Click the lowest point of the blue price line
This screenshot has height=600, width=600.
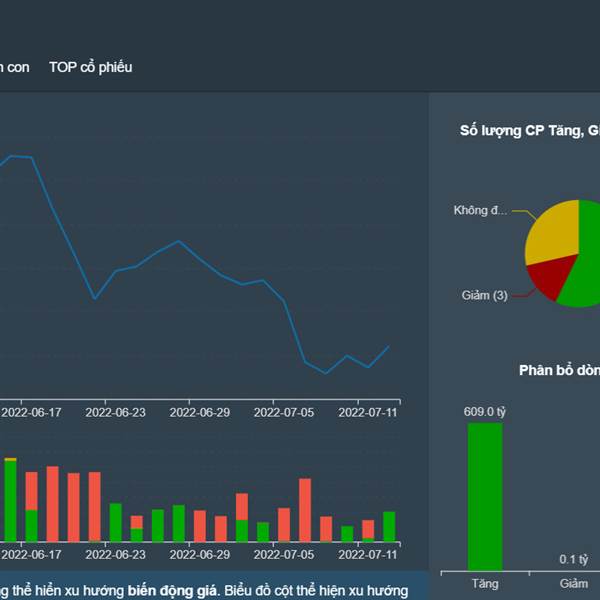pyautogui.click(x=326, y=373)
